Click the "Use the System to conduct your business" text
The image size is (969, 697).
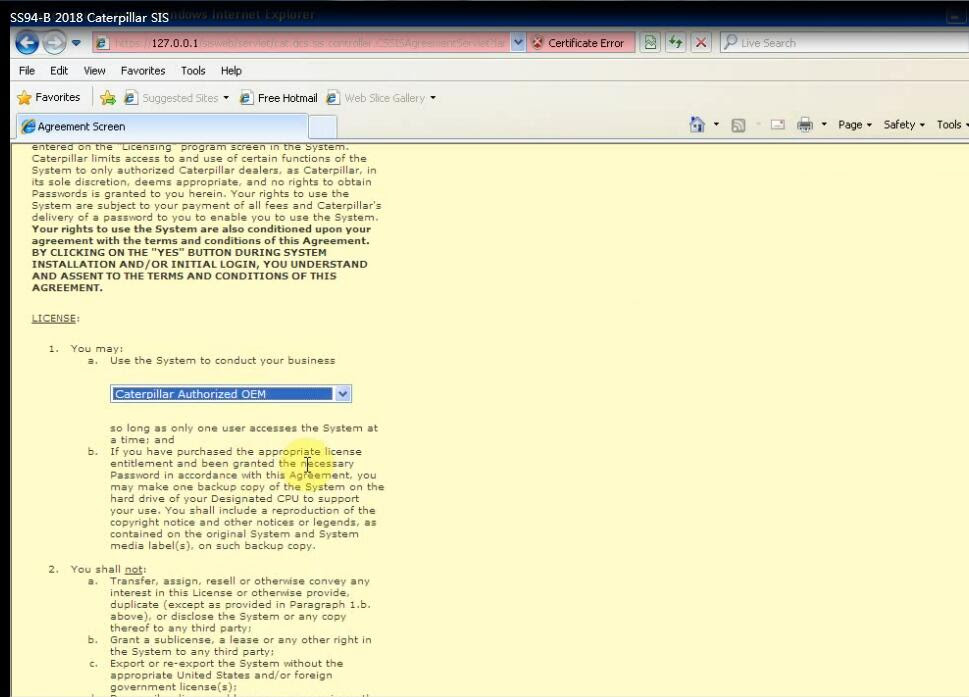point(222,361)
